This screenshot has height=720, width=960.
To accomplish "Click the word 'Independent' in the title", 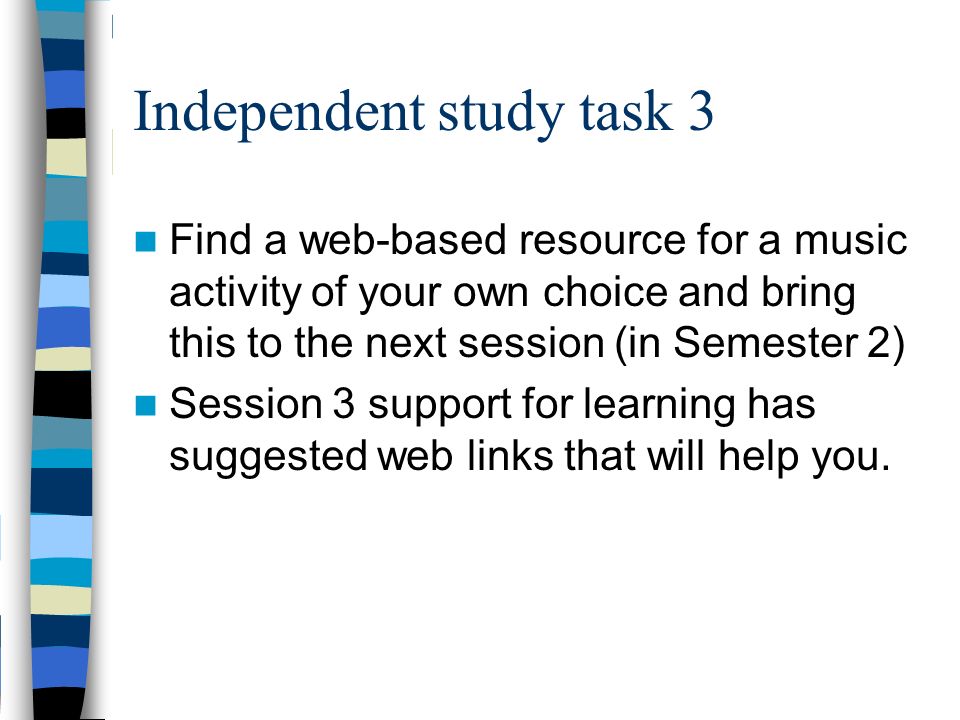I will 279,112.
